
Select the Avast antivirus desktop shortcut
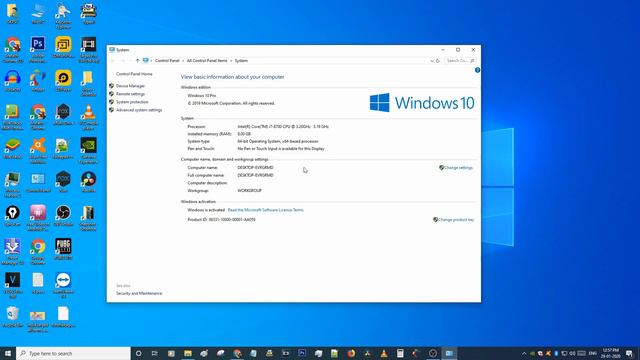[x=38, y=151]
